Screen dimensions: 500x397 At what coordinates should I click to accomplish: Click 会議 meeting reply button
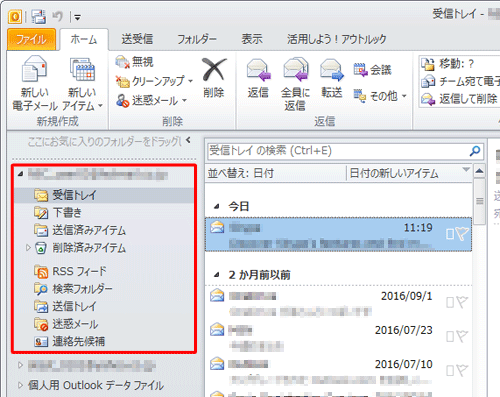(372, 70)
